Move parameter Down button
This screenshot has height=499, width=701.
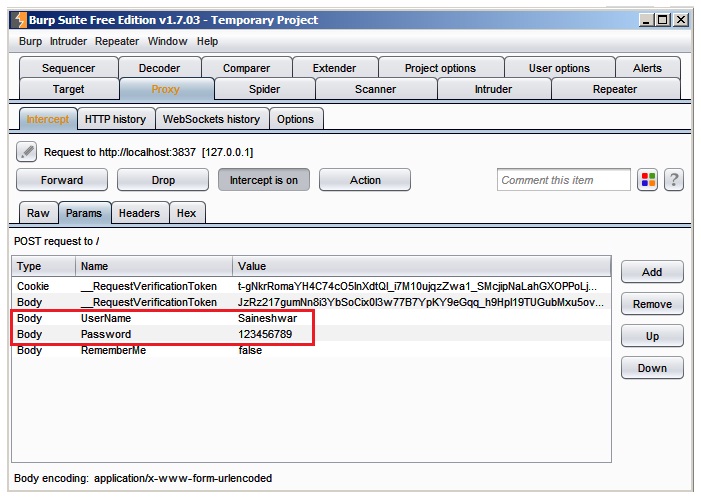(x=652, y=368)
